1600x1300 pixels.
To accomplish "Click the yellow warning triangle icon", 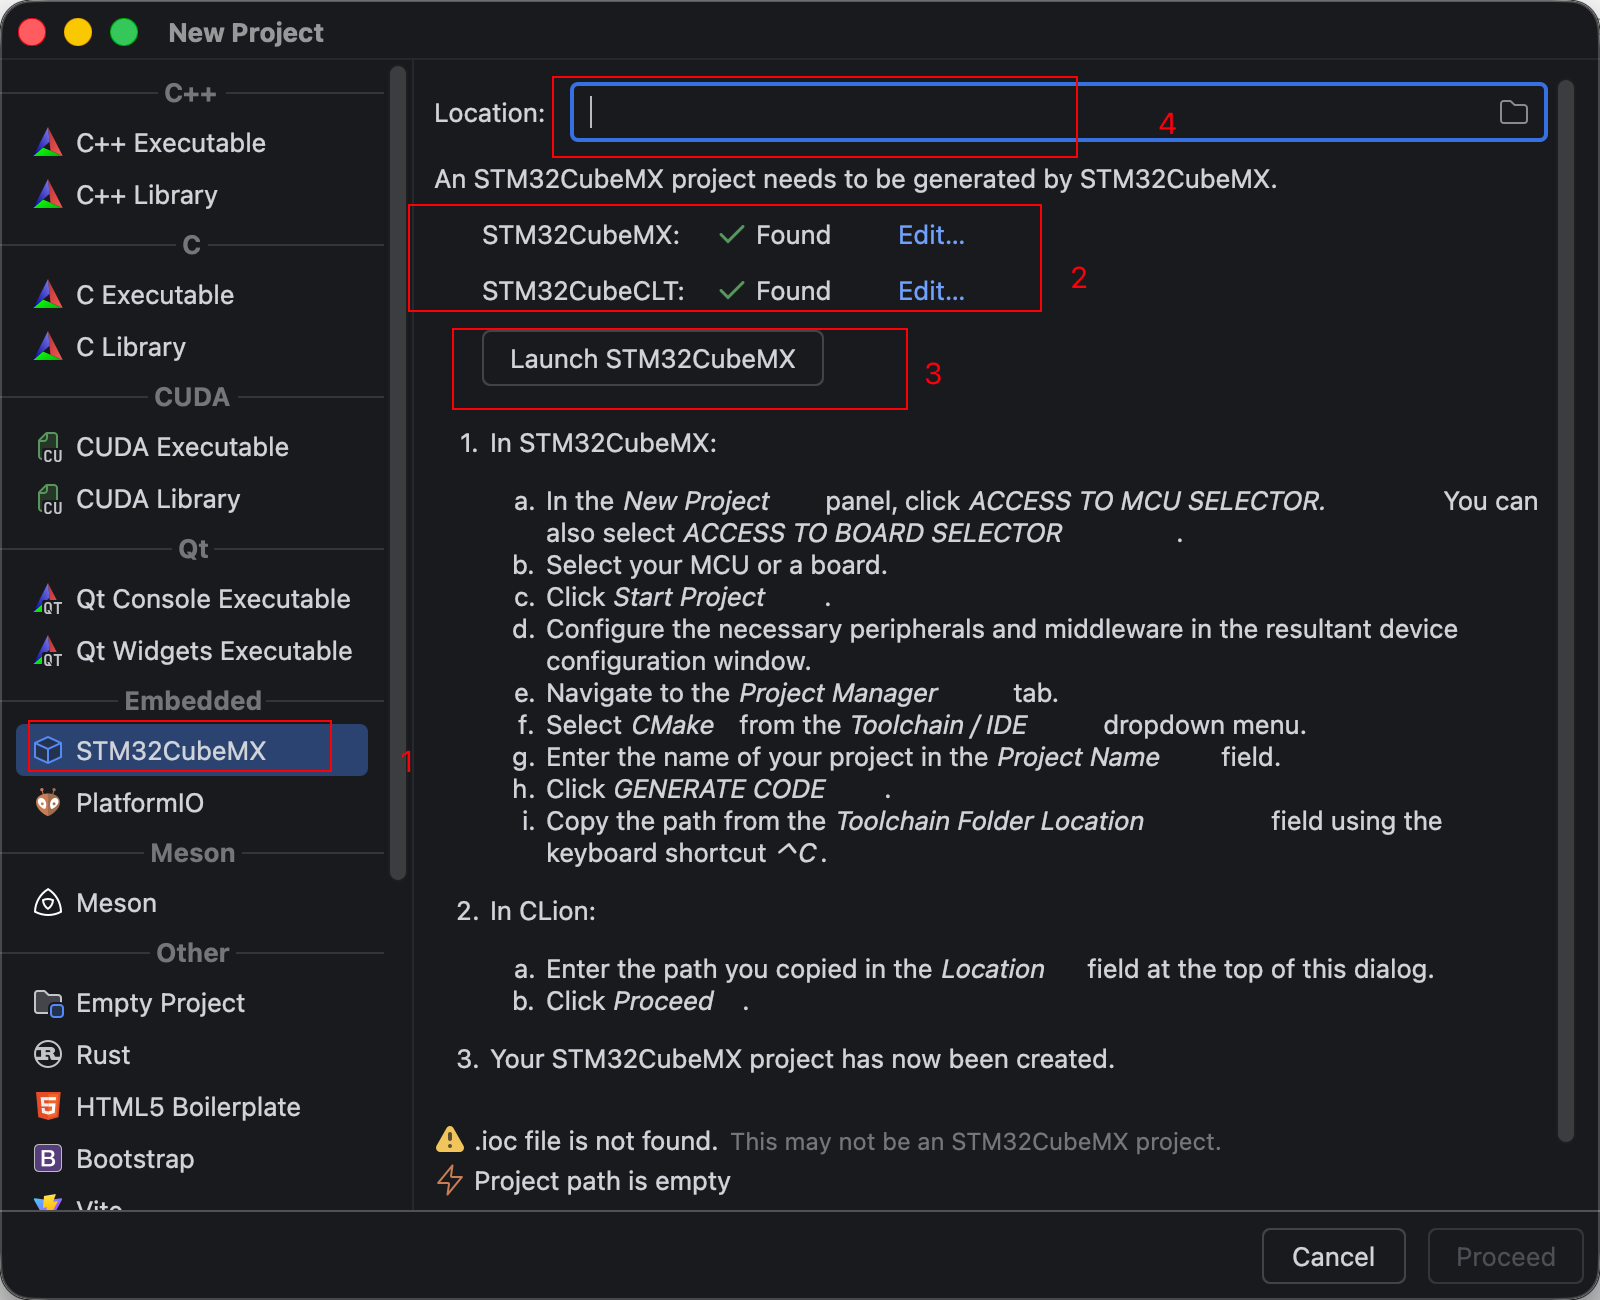I will 450,1140.
